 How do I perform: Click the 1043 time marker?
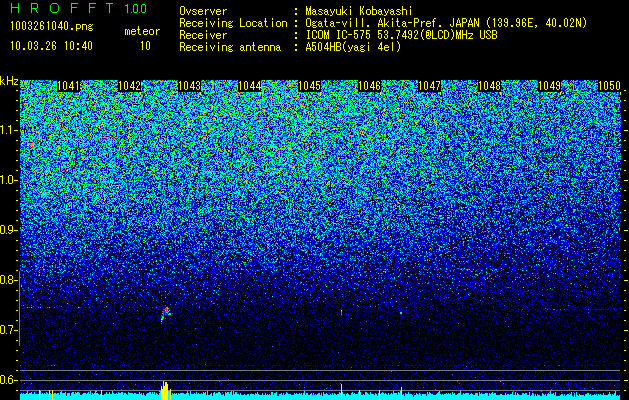[189, 86]
